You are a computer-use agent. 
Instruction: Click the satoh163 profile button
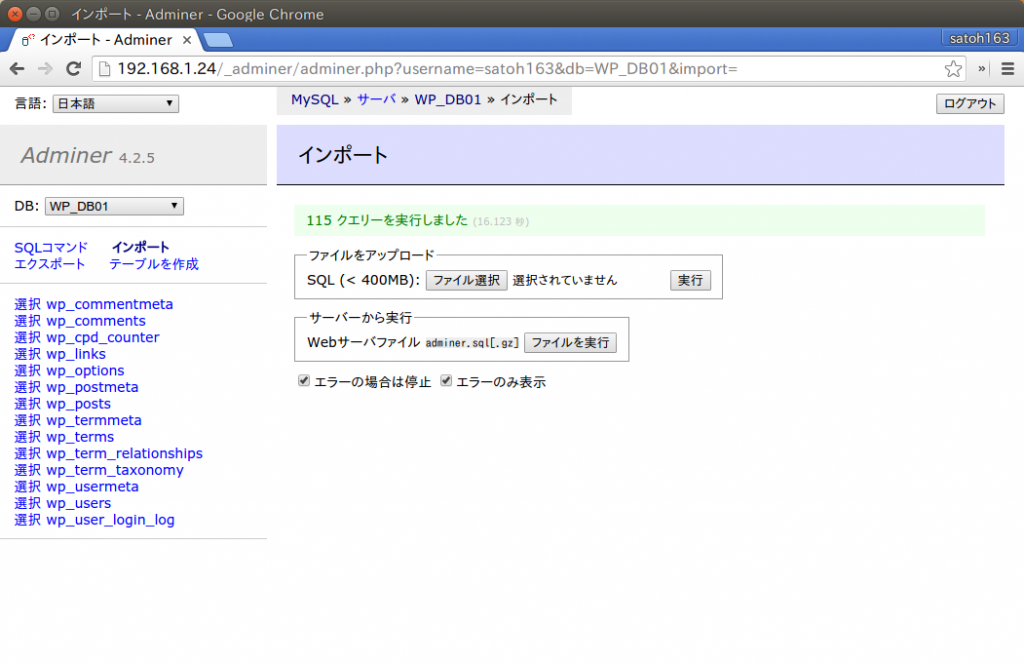tap(979, 38)
